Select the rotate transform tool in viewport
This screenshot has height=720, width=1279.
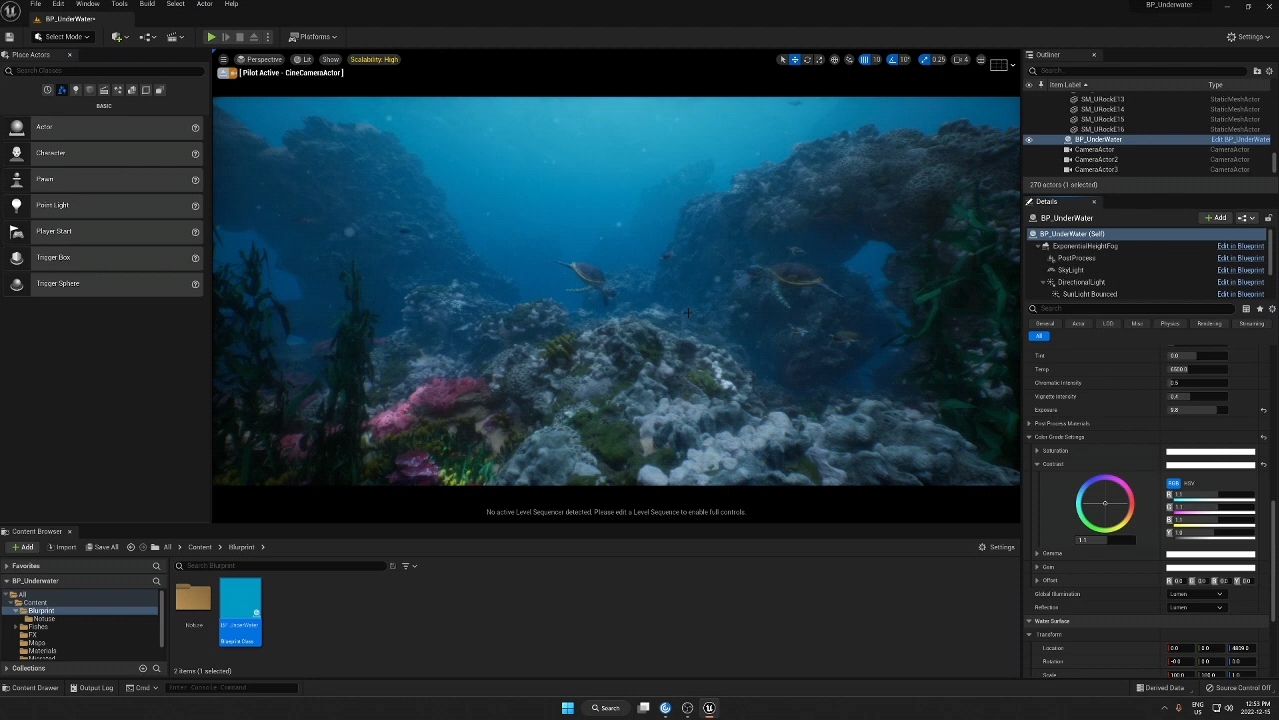pos(807,60)
